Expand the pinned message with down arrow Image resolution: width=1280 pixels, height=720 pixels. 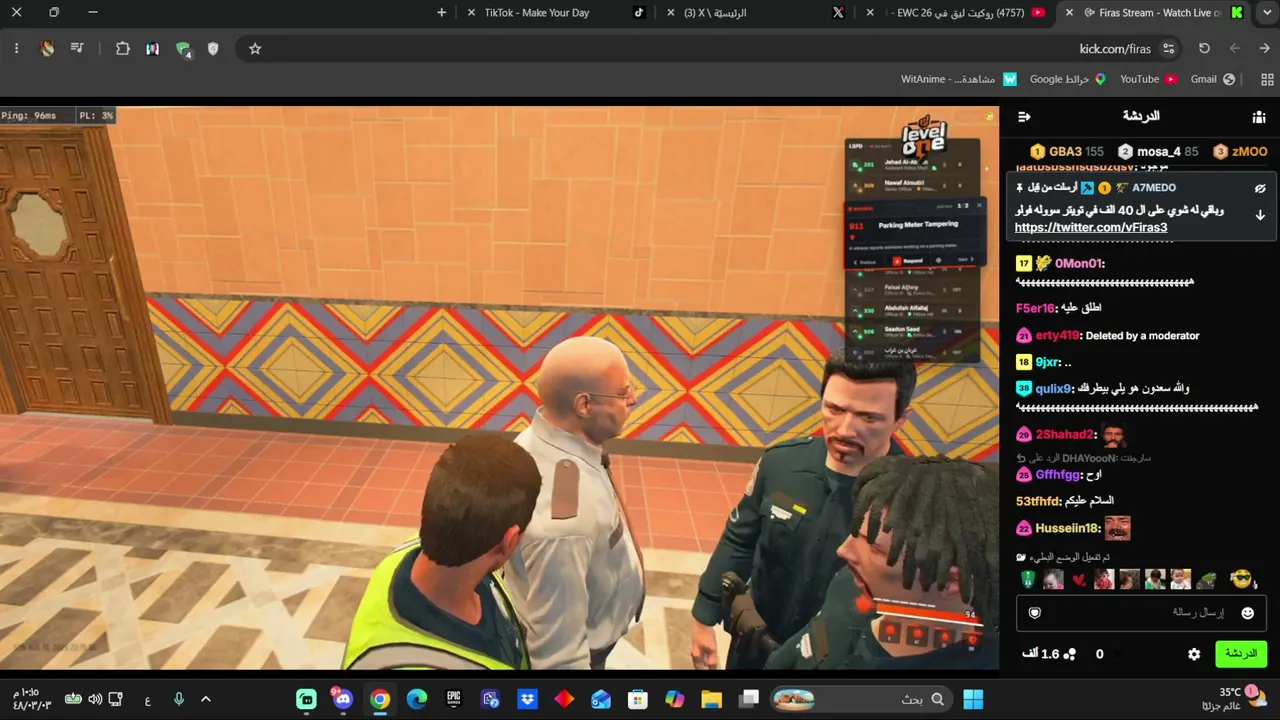coord(1260,215)
